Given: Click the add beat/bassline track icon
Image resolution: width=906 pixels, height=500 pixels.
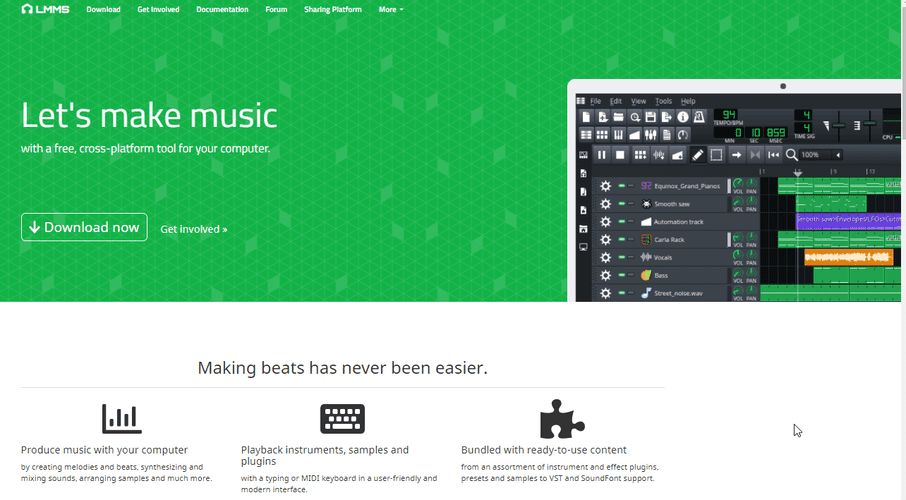Looking at the screenshot, I should [640, 154].
